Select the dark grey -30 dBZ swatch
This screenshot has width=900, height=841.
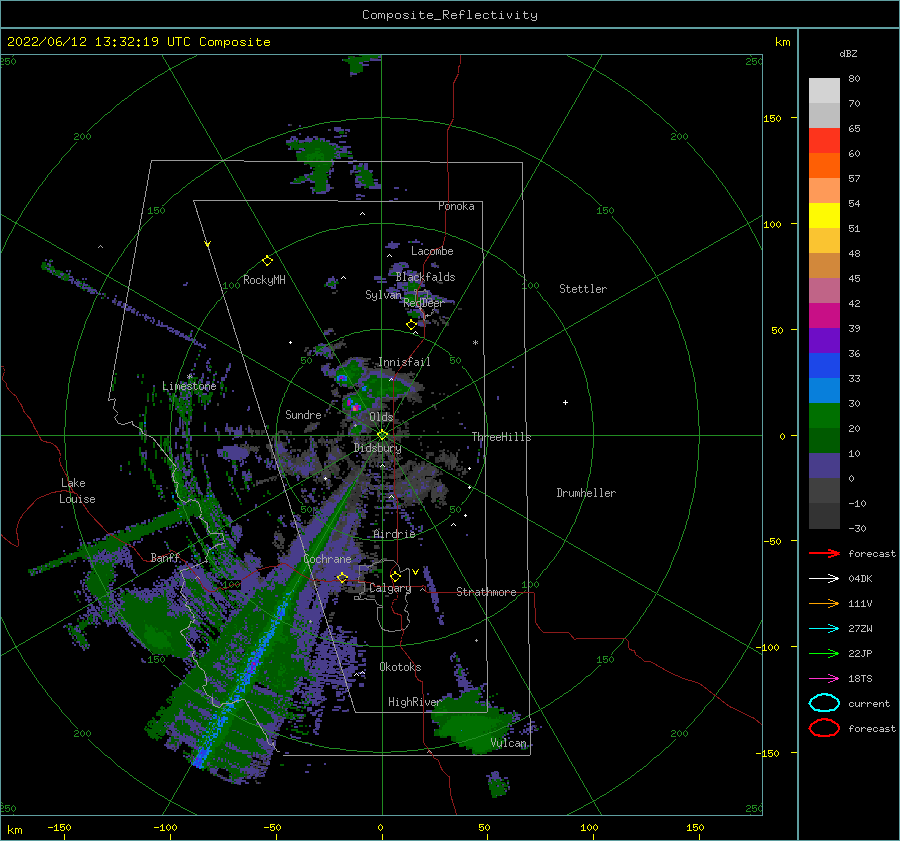pyautogui.click(x=824, y=516)
